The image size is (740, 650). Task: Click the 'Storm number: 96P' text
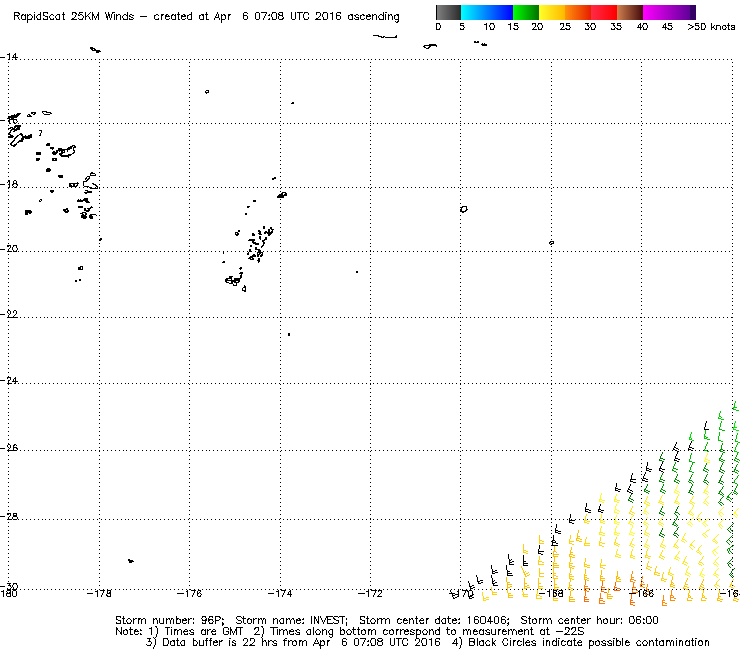click(168, 620)
